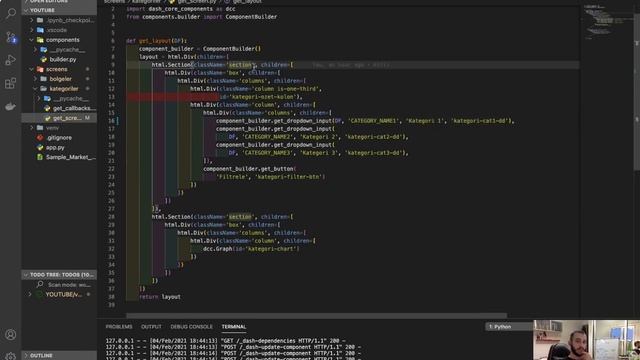Click 'column is-one-third' class string
This screenshot has width=640, height=360.
pyautogui.click(x=286, y=89)
